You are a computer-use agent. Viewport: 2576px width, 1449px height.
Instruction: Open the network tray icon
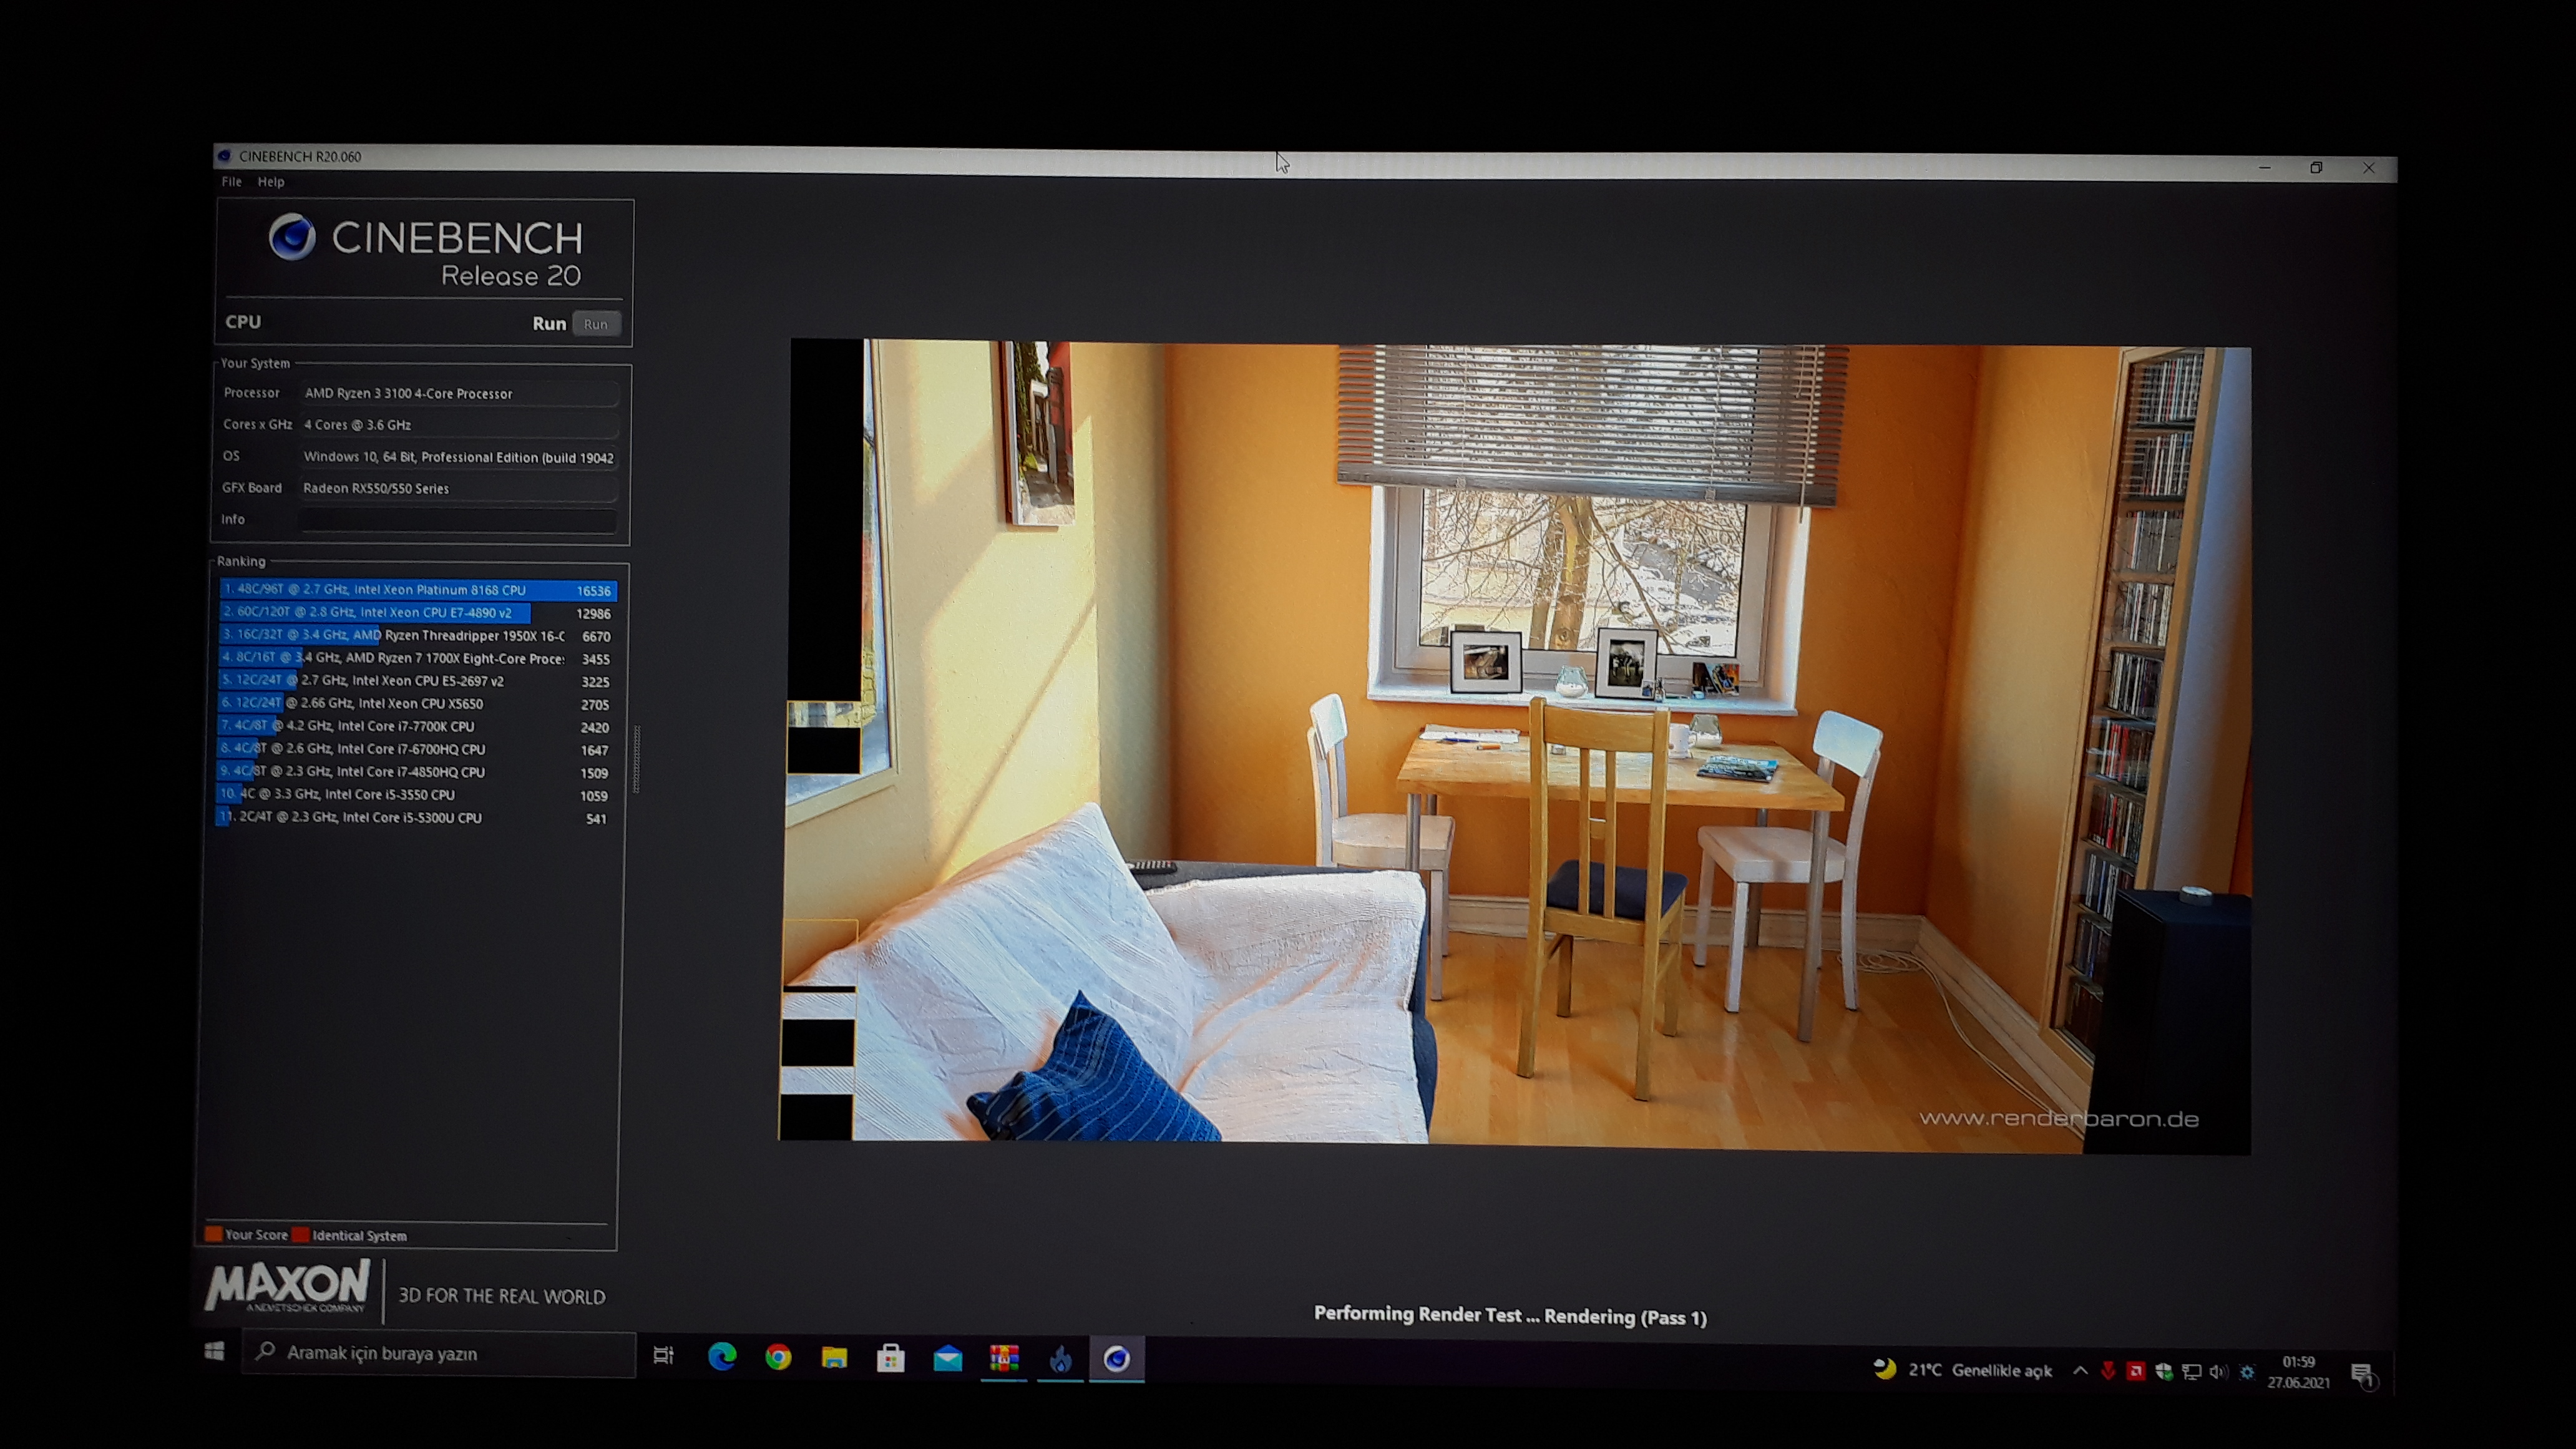[x=2191, y=1372]
